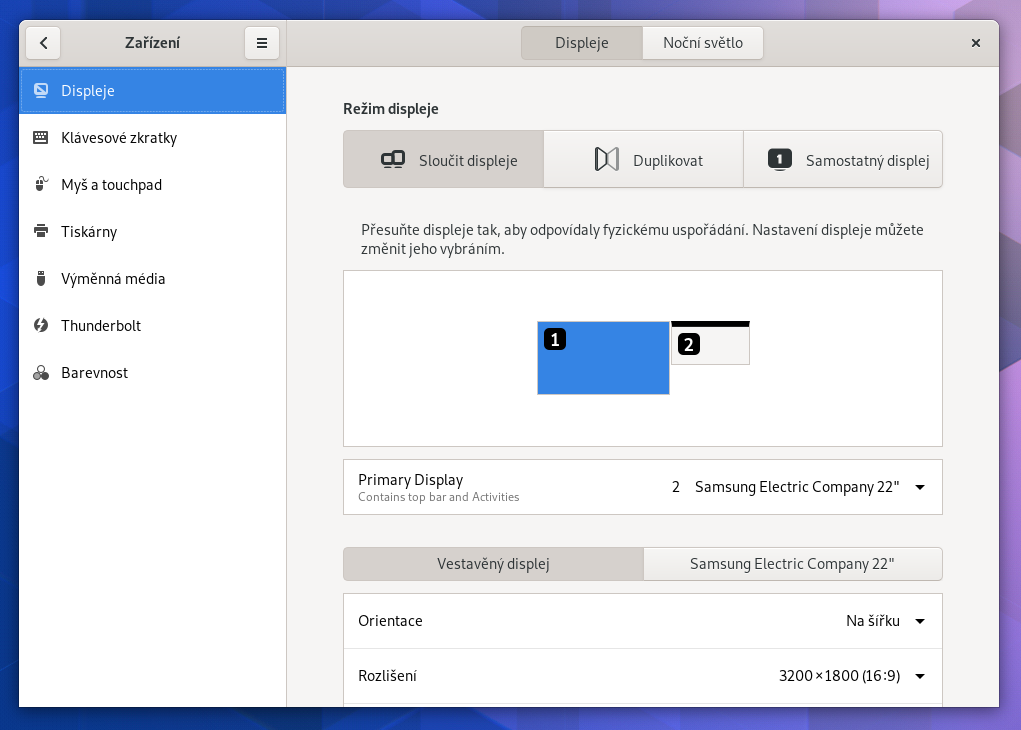Select the Vestavěný displej button

[493, 564]
